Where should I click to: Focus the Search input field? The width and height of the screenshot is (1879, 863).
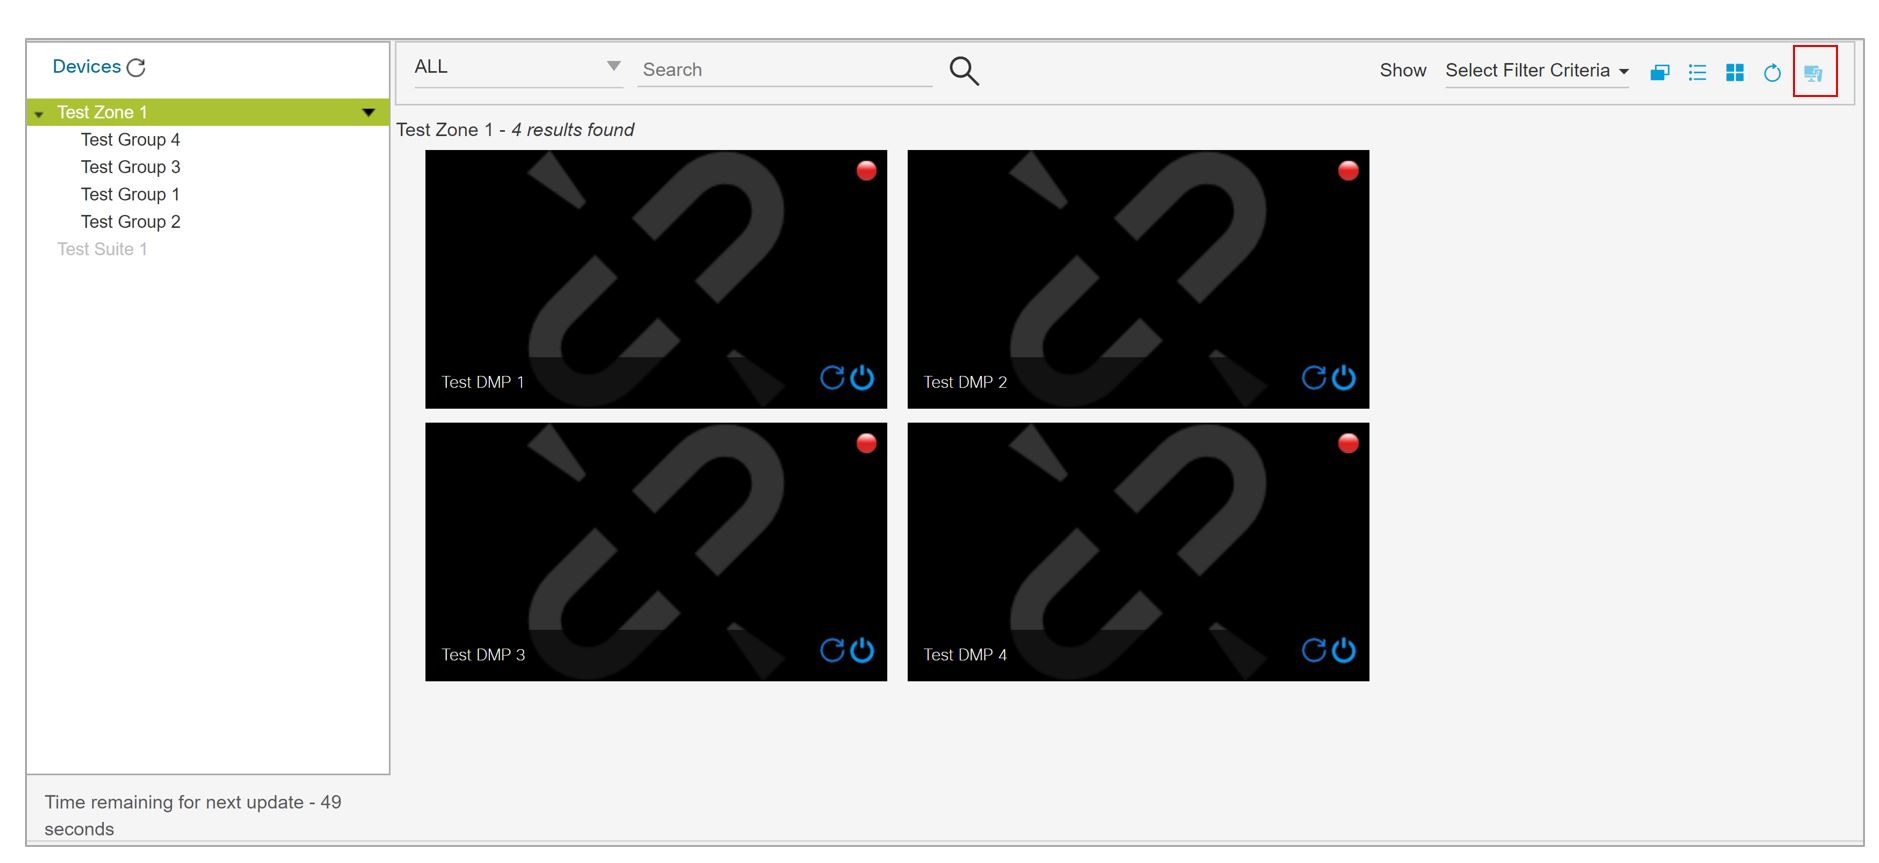(x=785, y=70)
